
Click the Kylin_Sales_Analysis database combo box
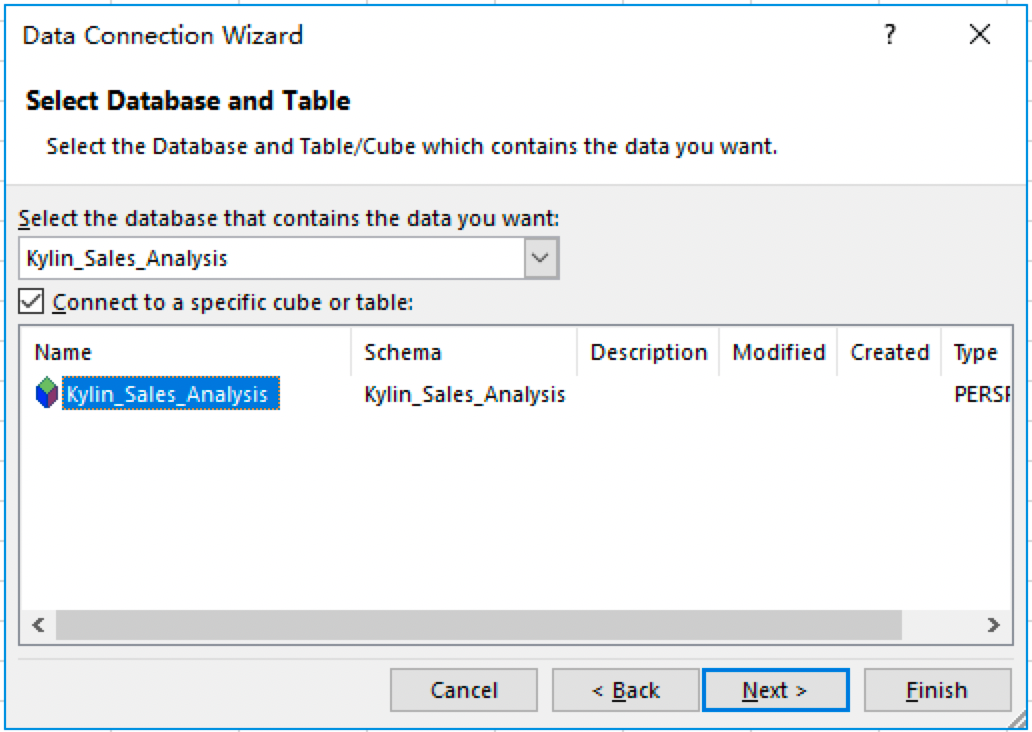(x=272, y=258)
